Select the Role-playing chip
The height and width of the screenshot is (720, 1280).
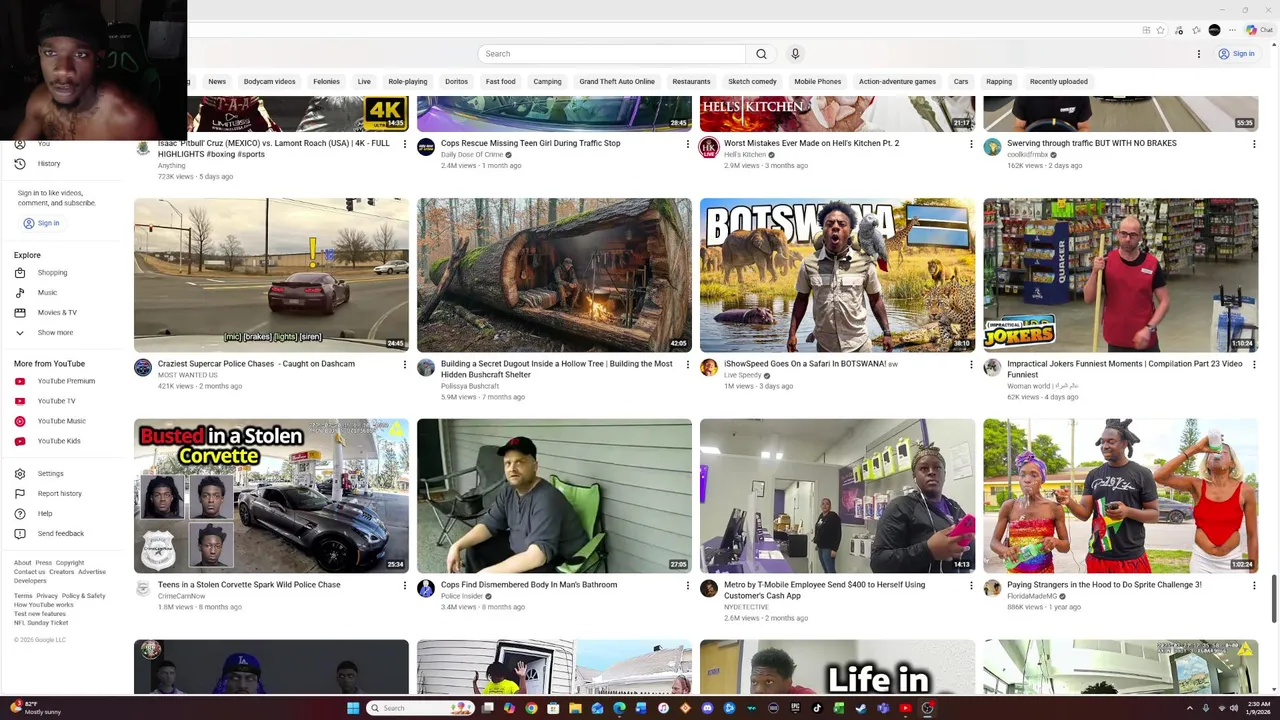408,82
